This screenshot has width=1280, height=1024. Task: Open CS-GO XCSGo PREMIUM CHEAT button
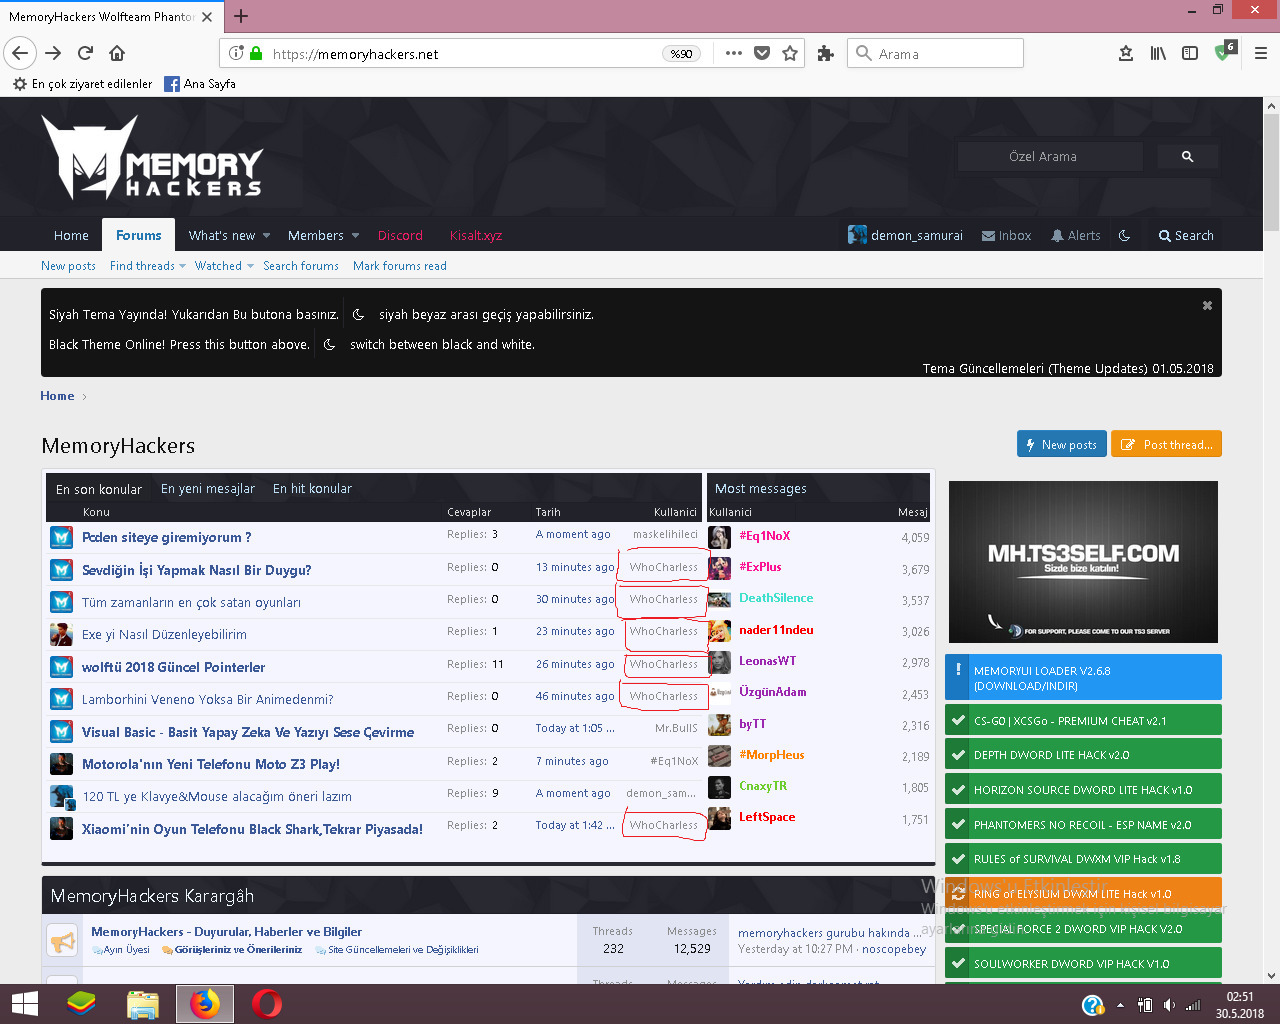click(1083, 720)
